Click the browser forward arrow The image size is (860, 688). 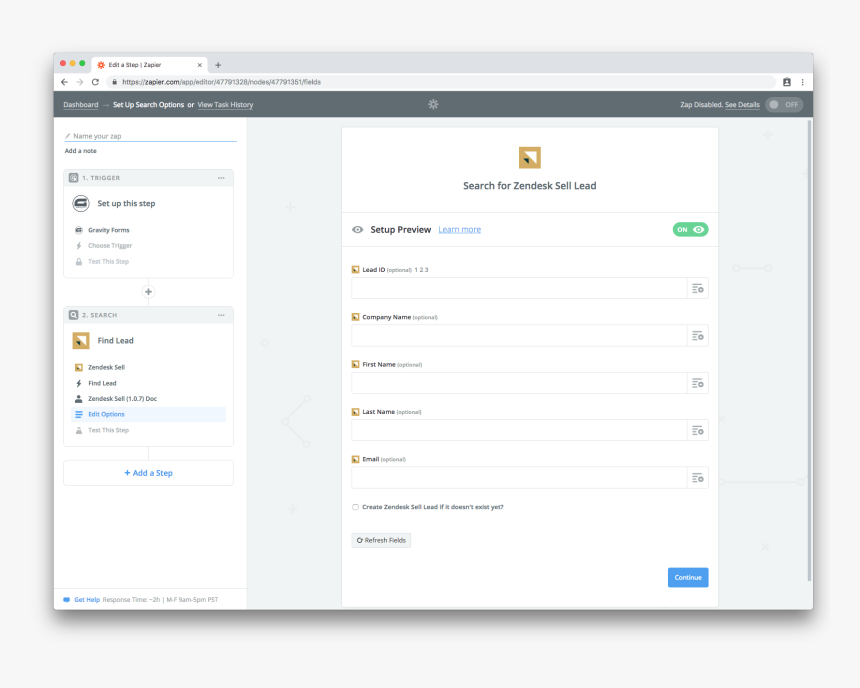click(80, 82)
